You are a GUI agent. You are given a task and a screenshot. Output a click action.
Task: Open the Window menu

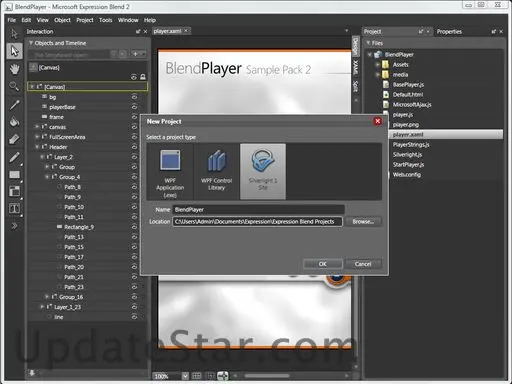[128, 20]
